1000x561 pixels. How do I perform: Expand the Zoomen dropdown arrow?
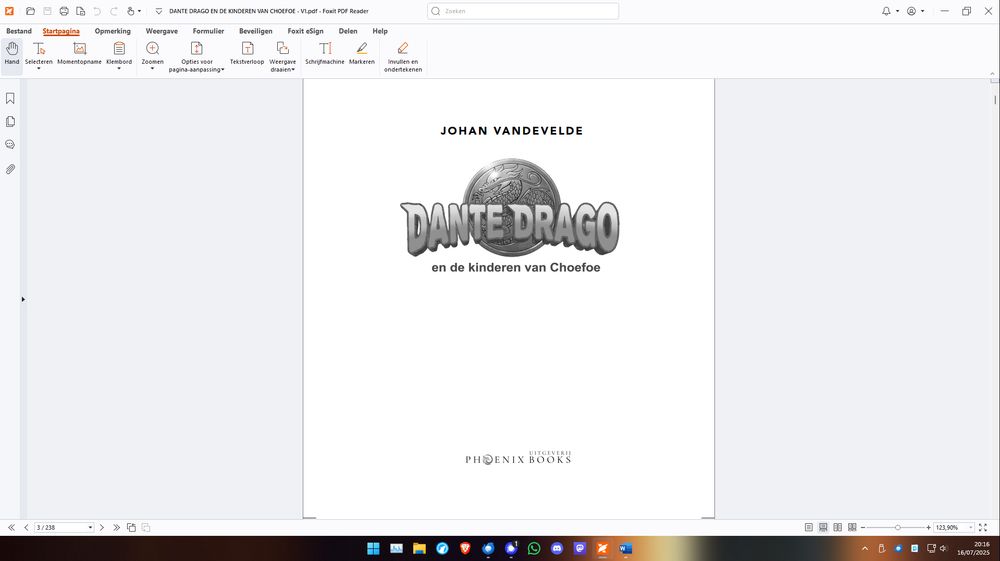(152, 68)
